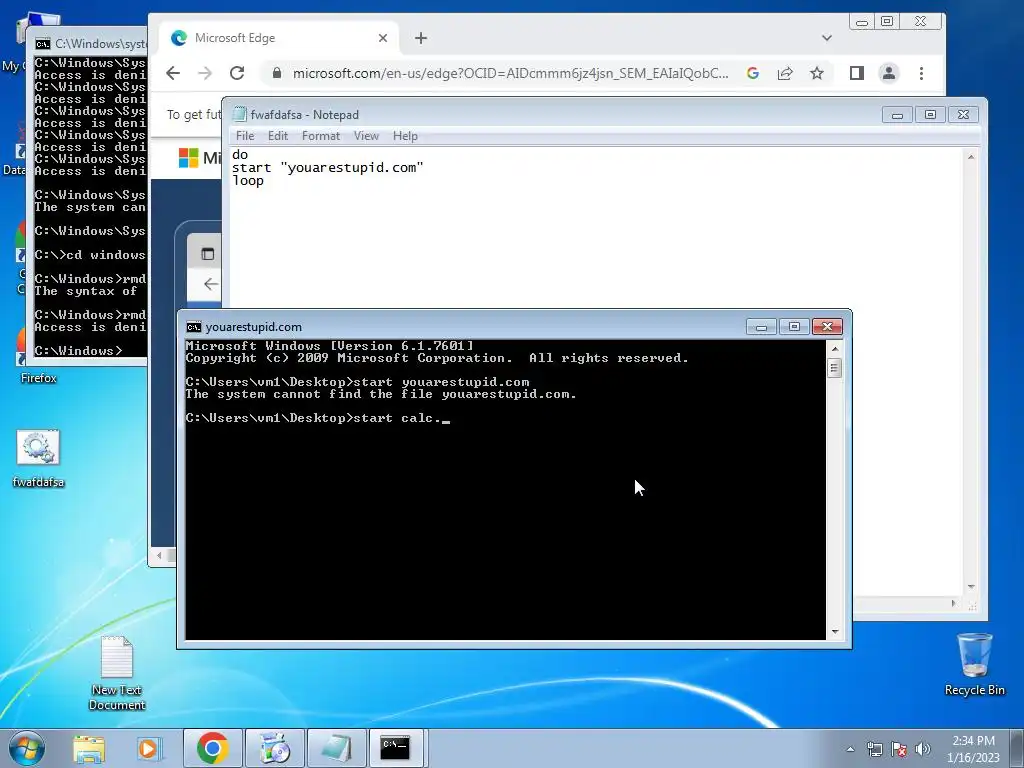Open the Action Center flag icon
The width and height of the screenshot is (1024, 768).
pos(899,749)
